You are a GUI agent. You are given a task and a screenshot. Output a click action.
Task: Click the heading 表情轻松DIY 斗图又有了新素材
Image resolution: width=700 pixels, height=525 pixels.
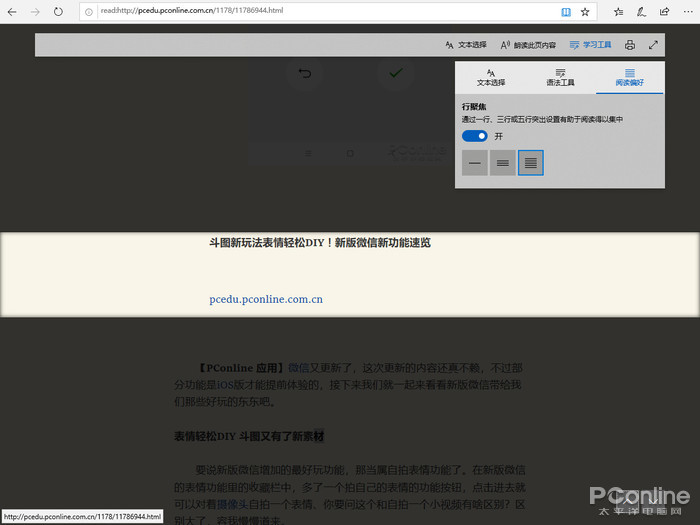tap(249, 436)
